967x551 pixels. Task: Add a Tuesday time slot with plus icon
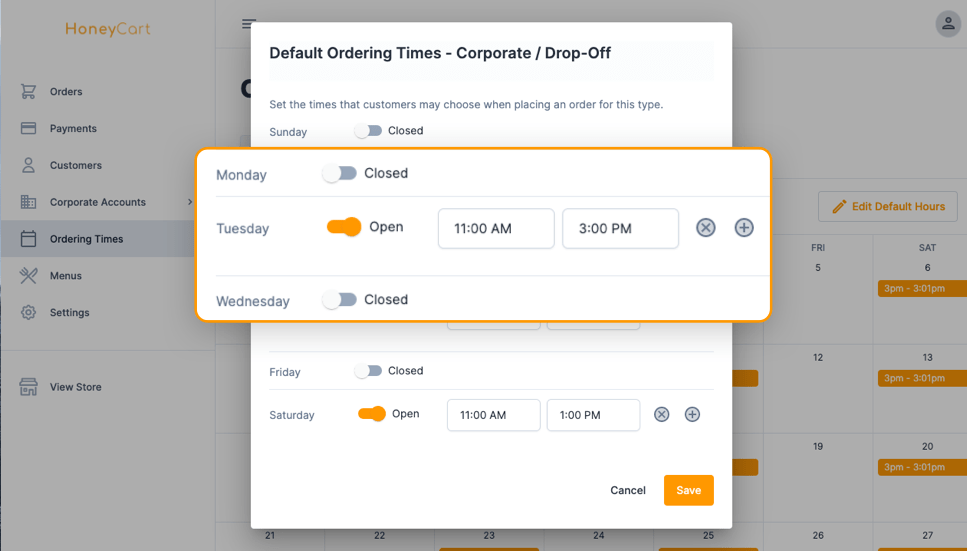744,228
